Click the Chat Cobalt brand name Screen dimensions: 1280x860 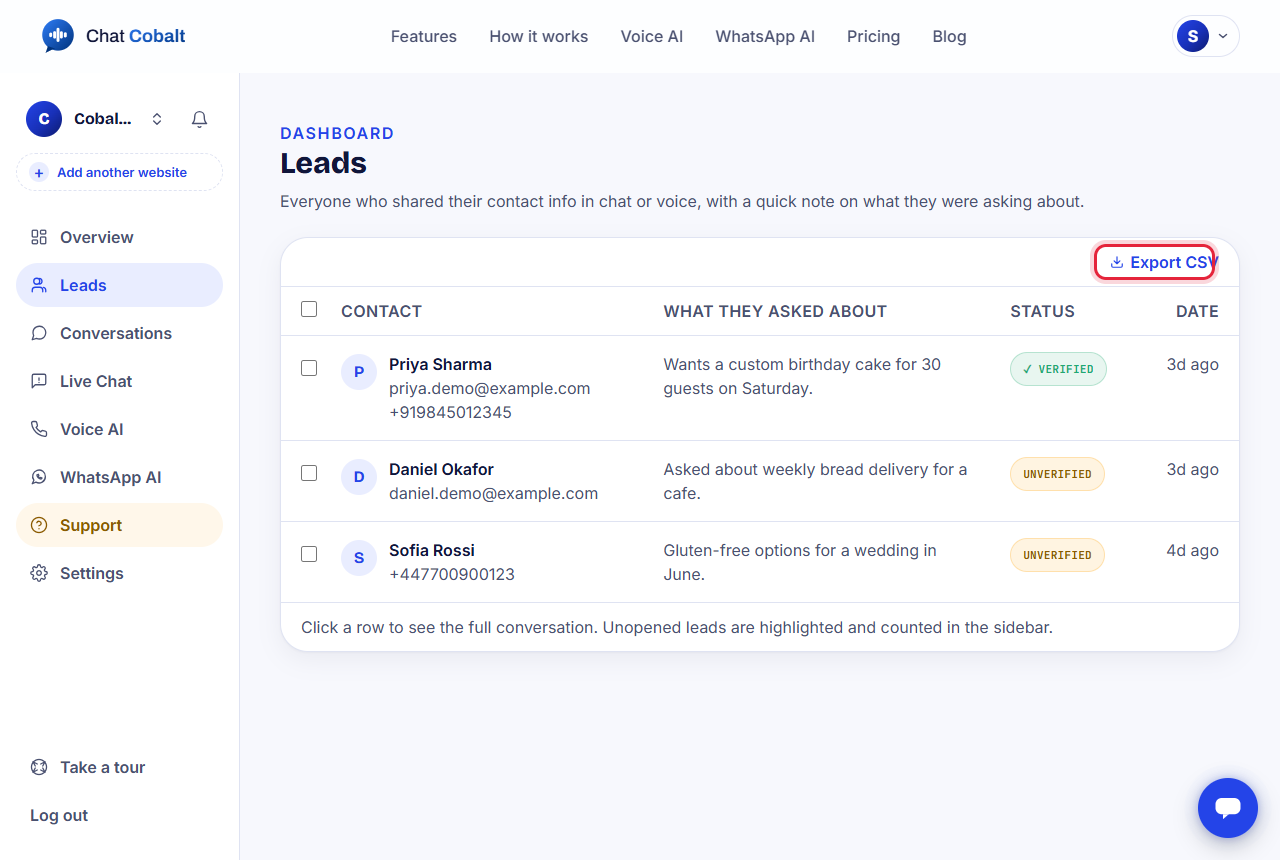coord(136,36)
